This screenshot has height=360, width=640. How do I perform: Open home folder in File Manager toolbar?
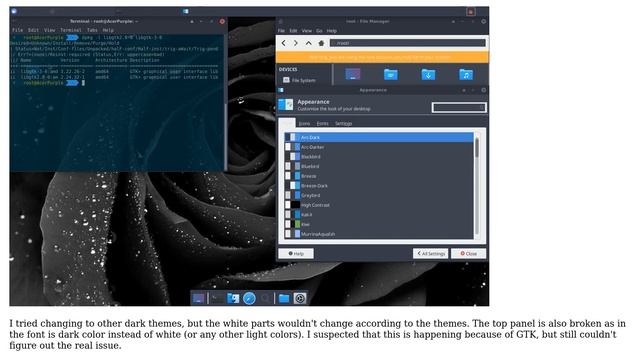pos(321,43)
